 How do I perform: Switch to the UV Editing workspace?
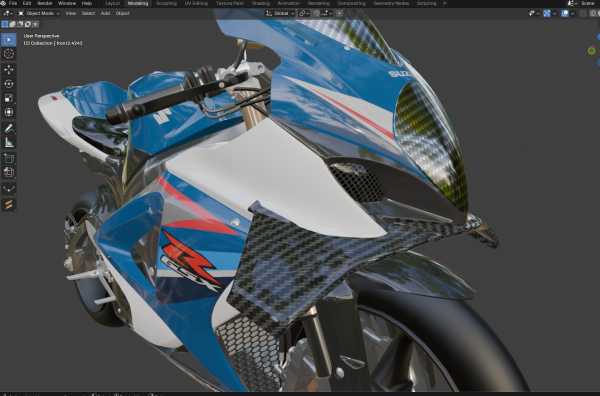(196, 3)
